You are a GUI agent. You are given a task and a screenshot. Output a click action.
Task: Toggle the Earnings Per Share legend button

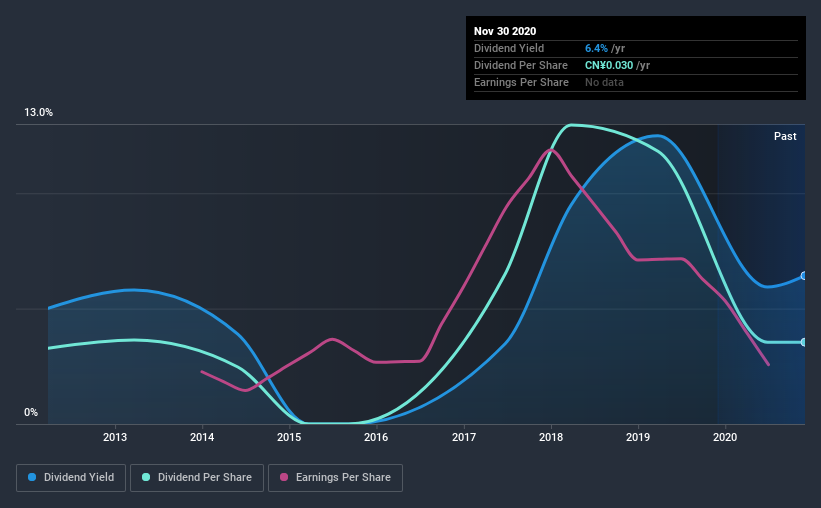335,478
